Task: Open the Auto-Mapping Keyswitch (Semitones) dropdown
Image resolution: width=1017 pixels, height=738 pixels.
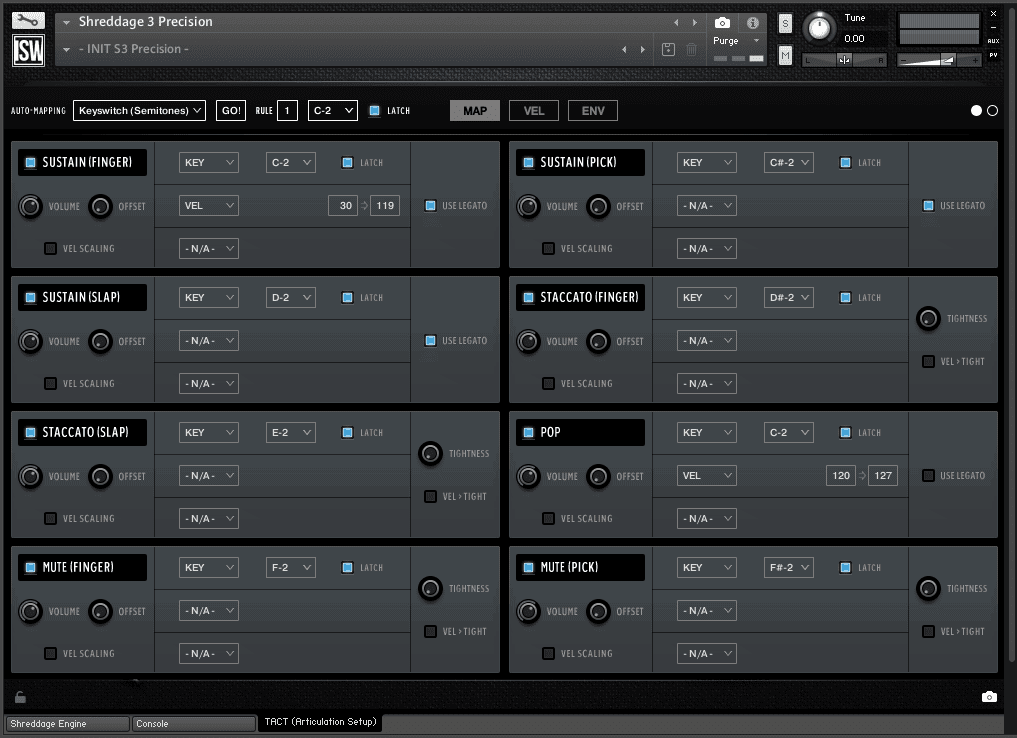Action: pyautogui.click(x=139, y=111)
